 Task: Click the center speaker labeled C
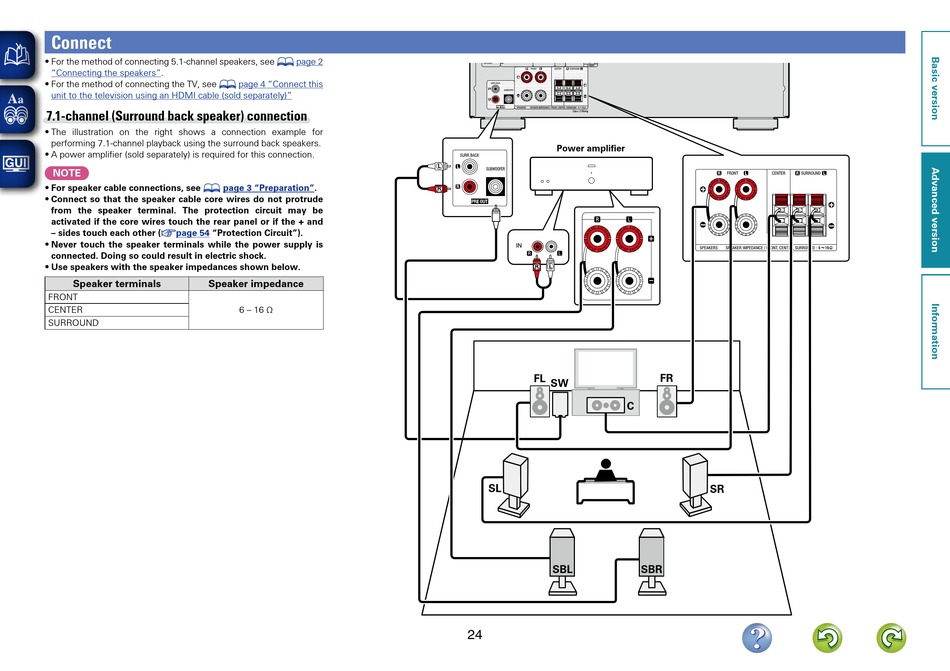click(x=606, y=405)
